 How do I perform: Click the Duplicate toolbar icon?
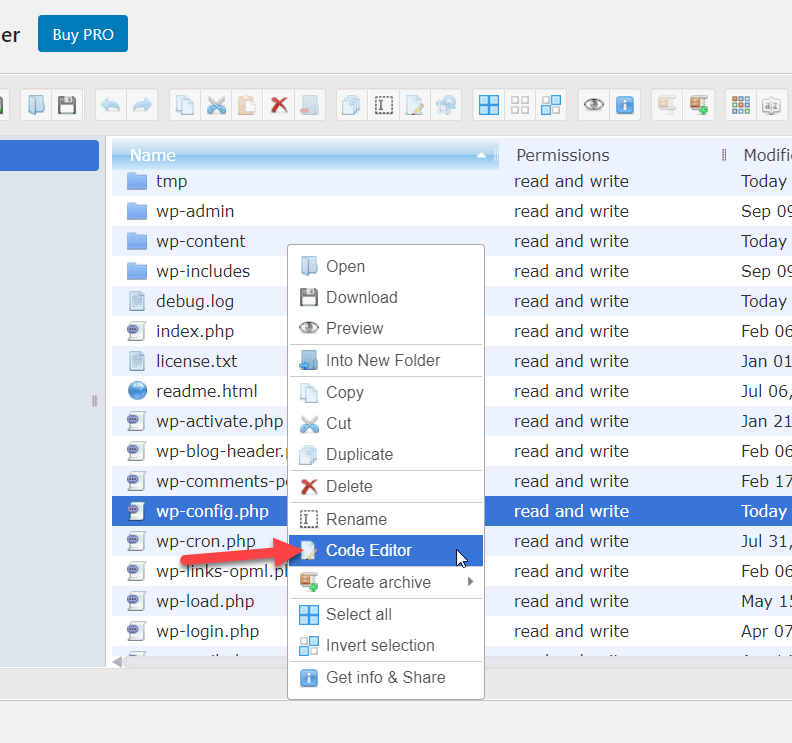pos(352,105)
